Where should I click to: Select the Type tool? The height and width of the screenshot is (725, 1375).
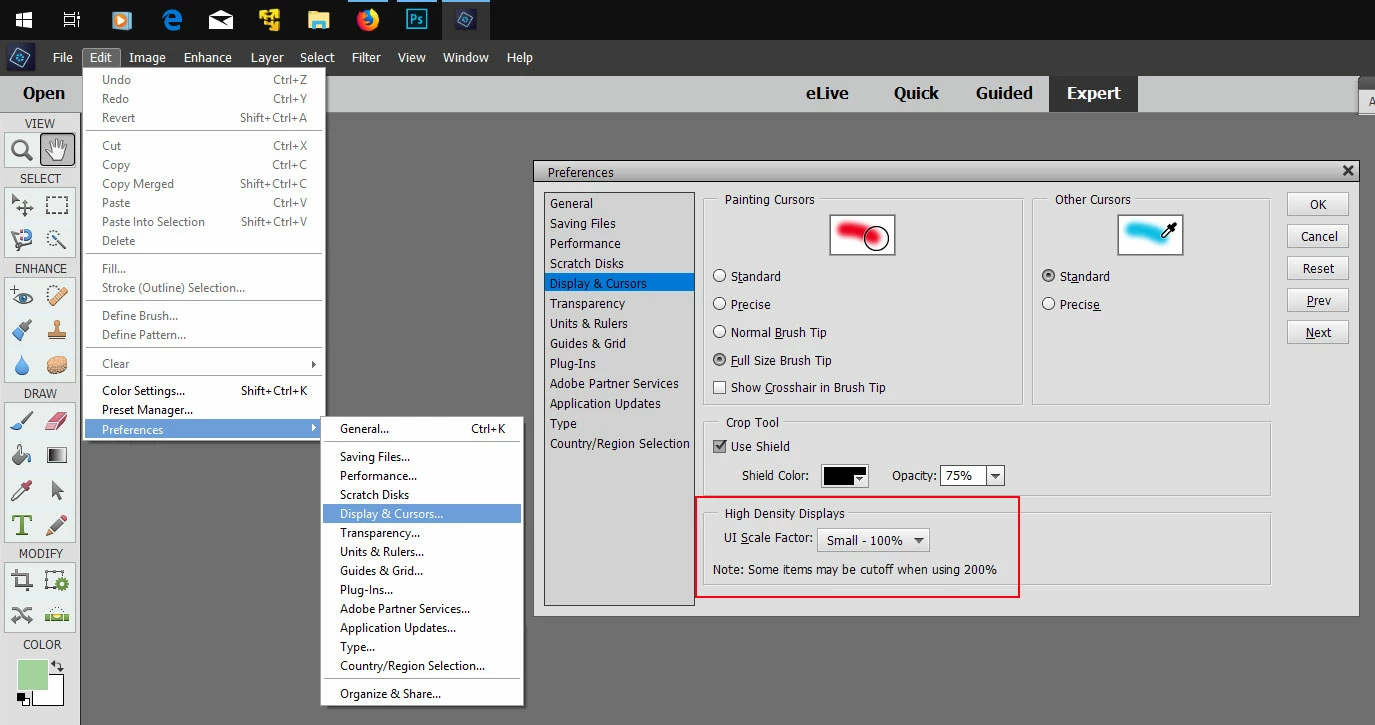(22, 524)
